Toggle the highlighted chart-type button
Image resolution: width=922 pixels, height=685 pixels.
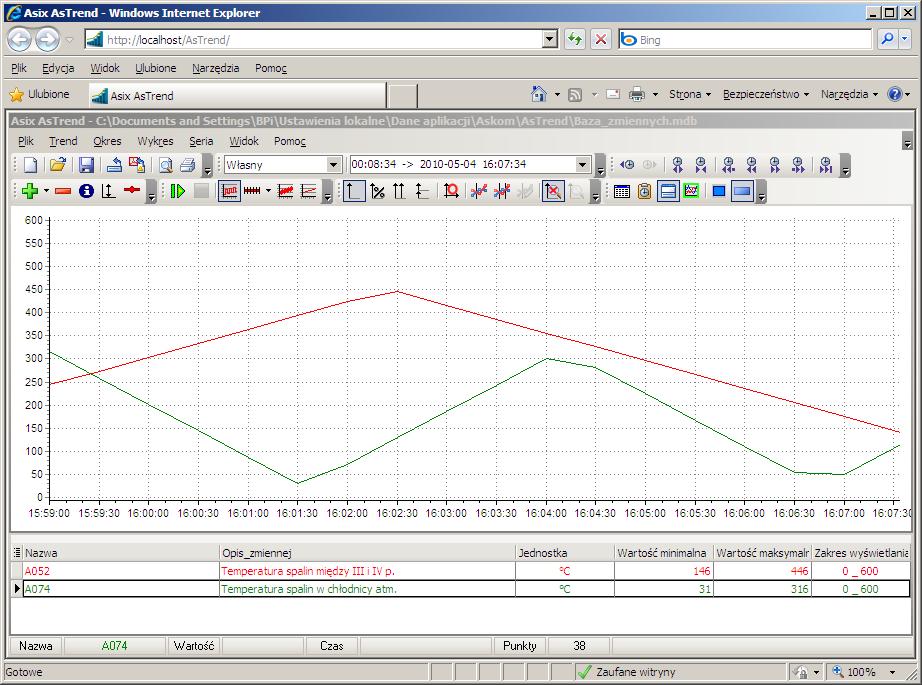229,191
